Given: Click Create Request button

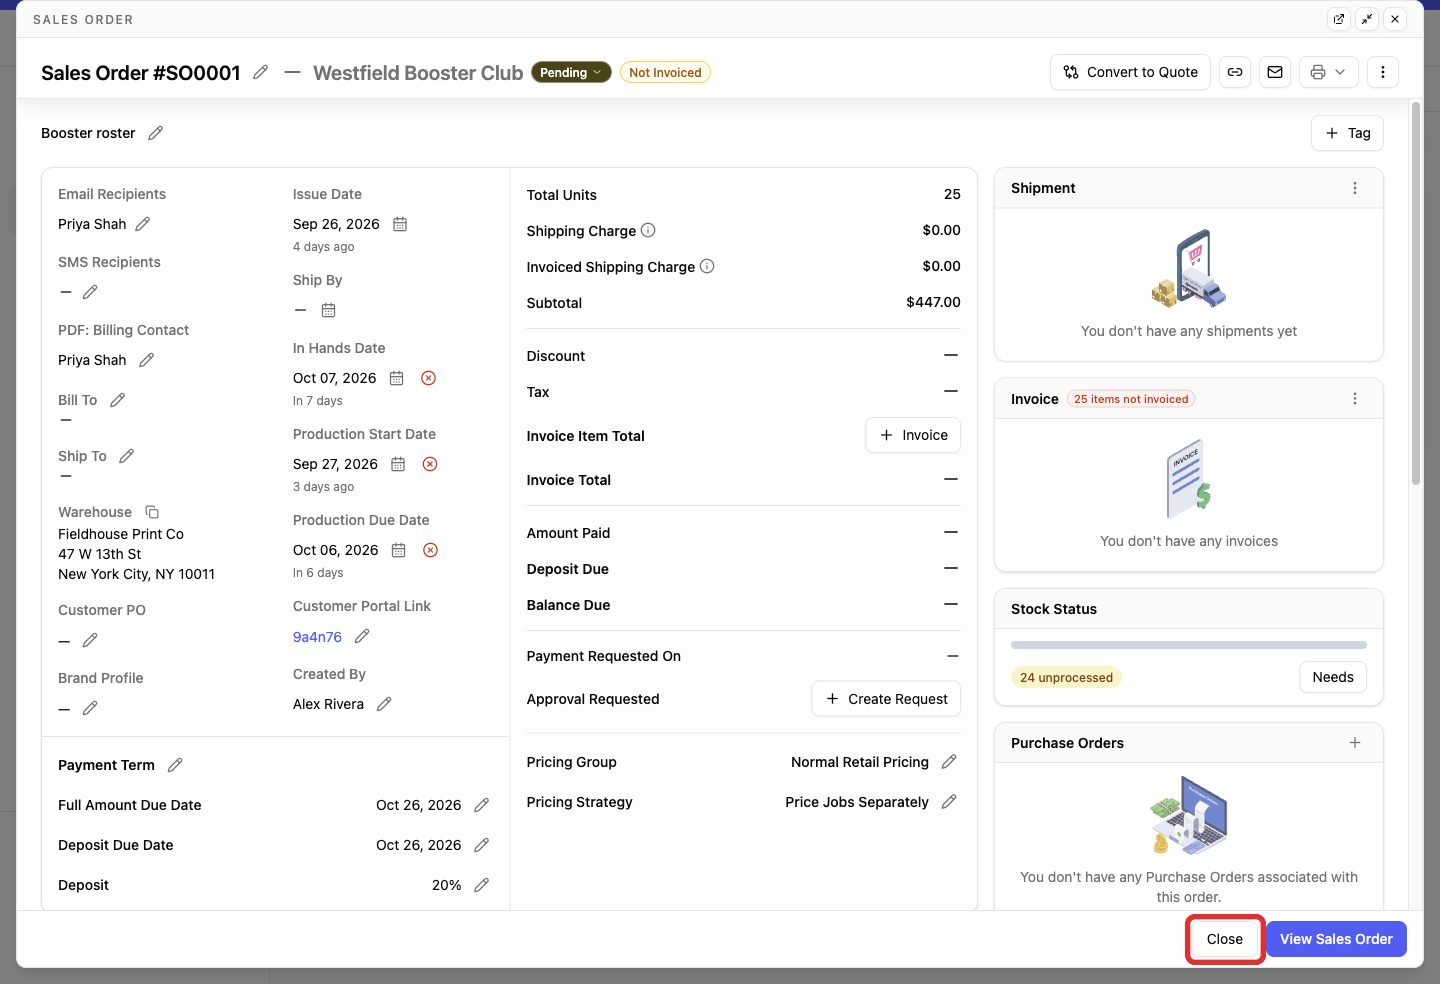Looking at the screenshot, I should tap(886, 699).
